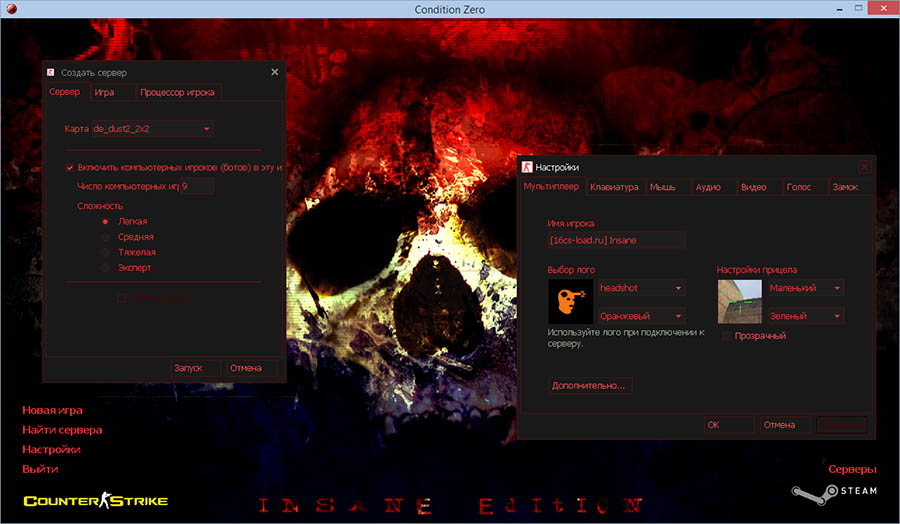
Task: Click the Дополнительно... button
Action: pyautogui.click(x=590, y=385)
